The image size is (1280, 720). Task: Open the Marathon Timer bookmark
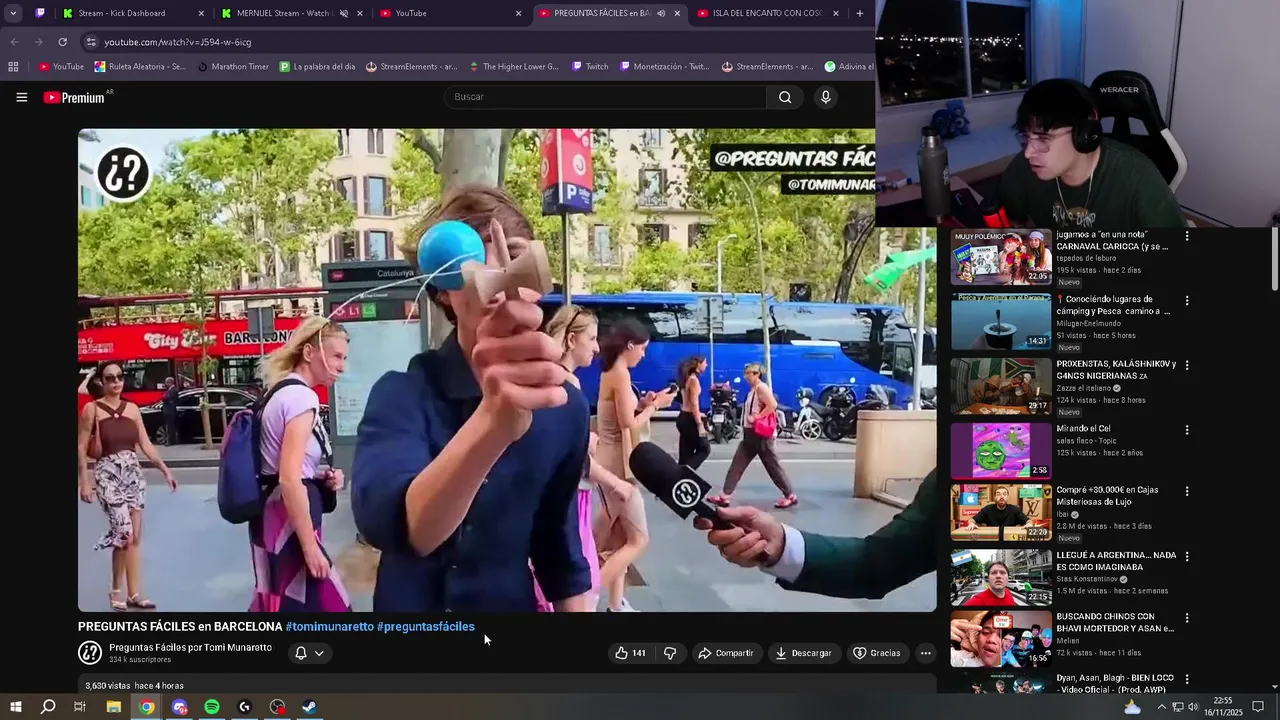233,67
